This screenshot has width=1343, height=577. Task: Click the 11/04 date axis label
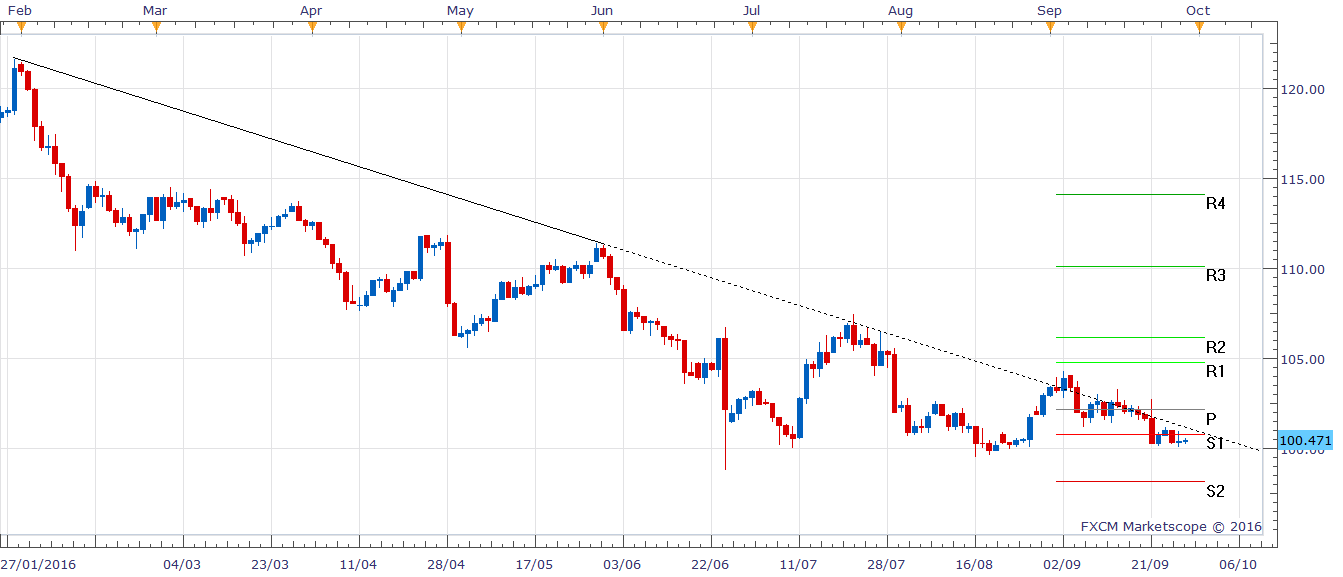coord(358,564)
